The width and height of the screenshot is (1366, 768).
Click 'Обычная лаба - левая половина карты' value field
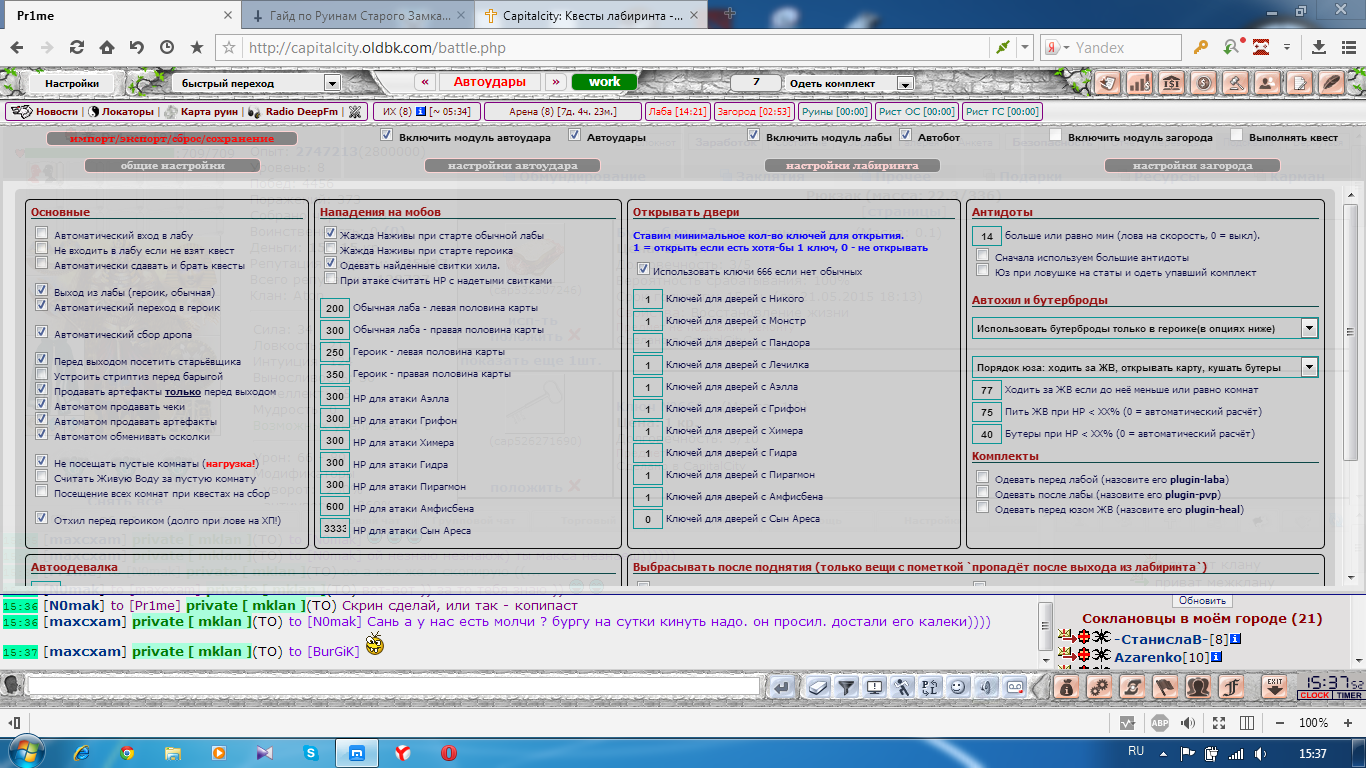[x=335, y=308]
